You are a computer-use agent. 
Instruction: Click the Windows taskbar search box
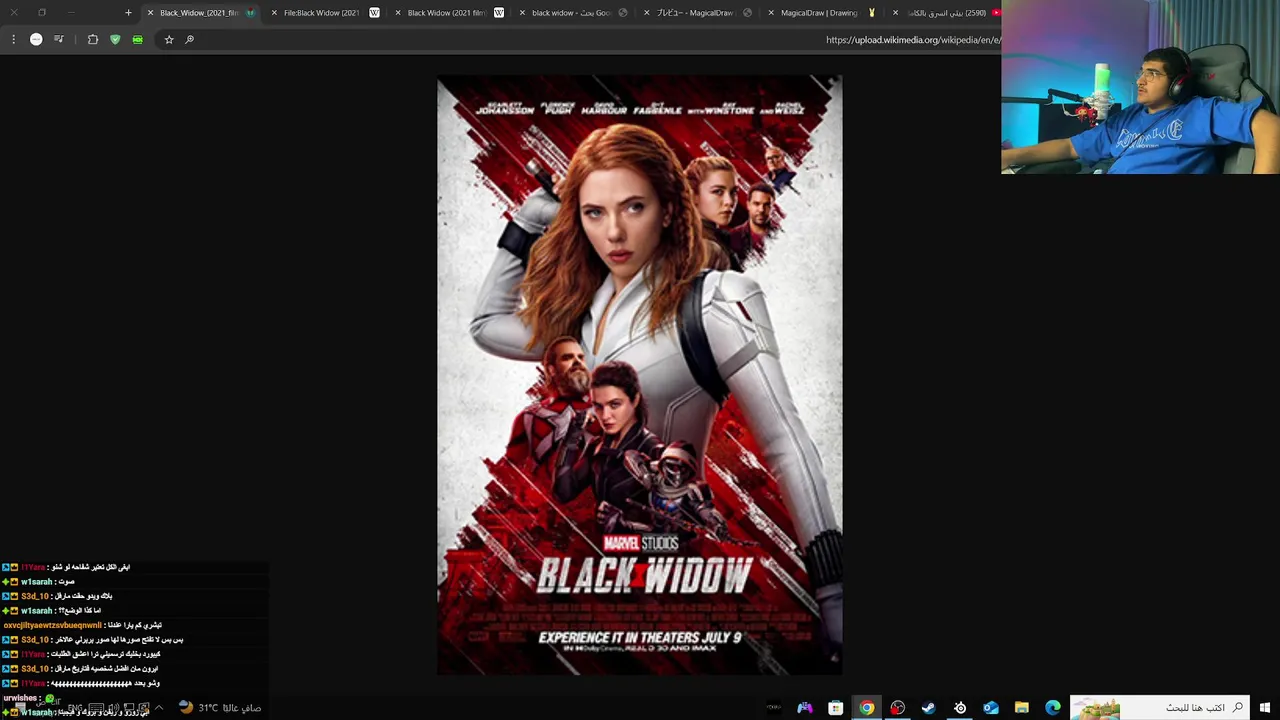tap(1160, 708)
